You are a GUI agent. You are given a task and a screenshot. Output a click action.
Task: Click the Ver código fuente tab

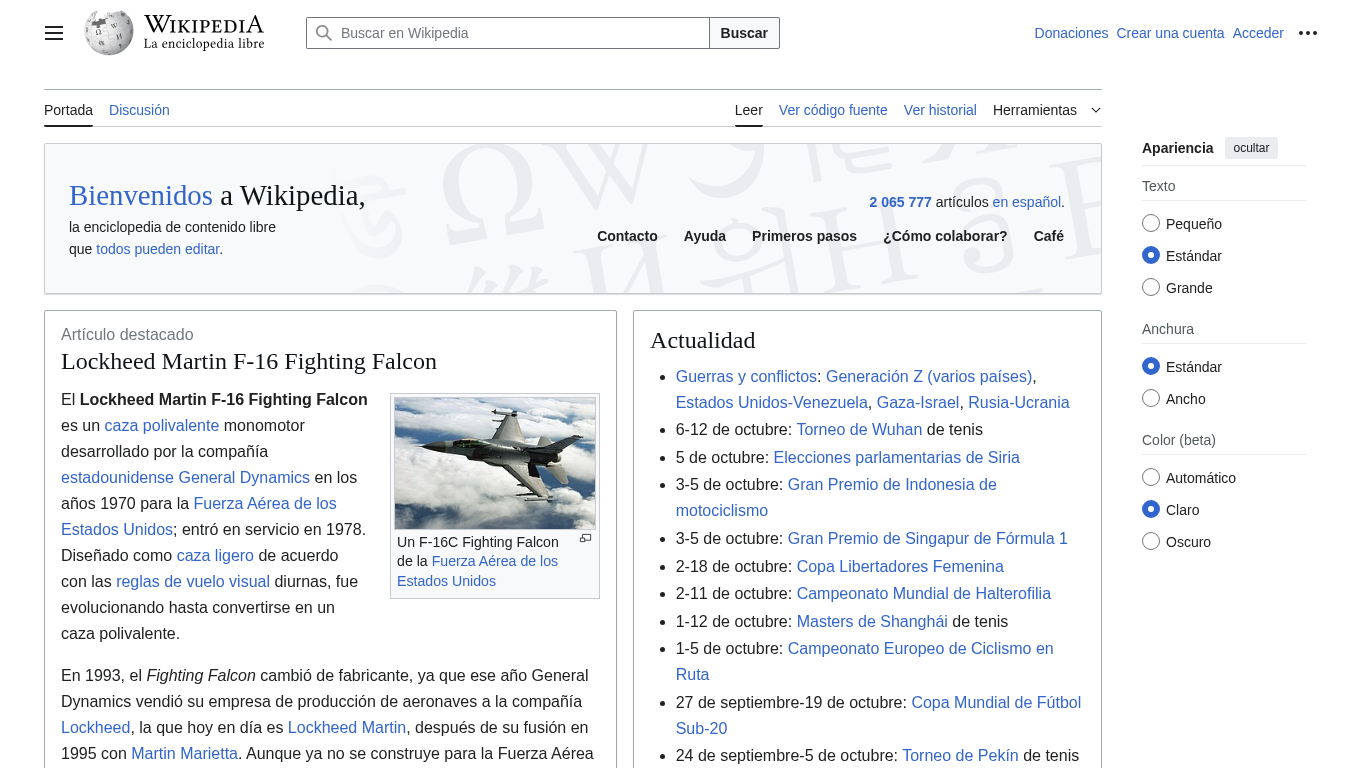pyautogui.click(x=832, y=110)
